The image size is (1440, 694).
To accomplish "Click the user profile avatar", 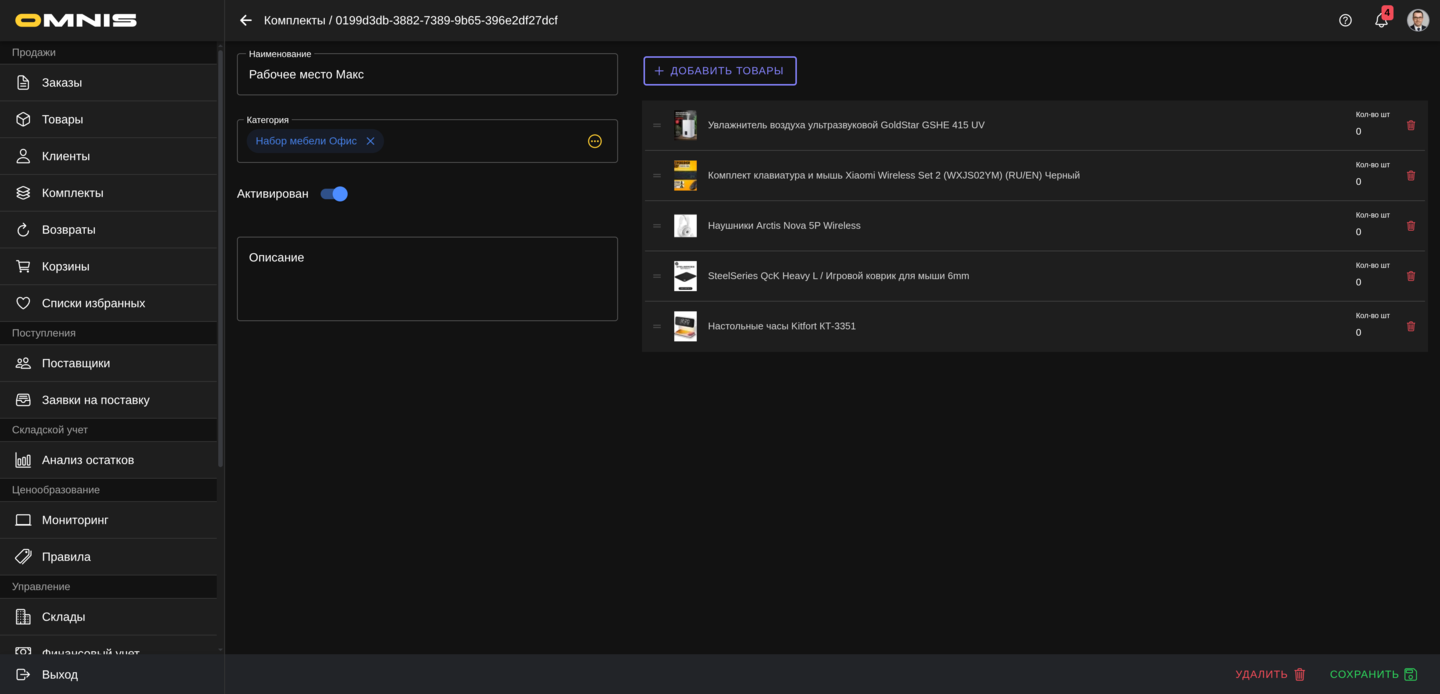I will click(1417, 20).
